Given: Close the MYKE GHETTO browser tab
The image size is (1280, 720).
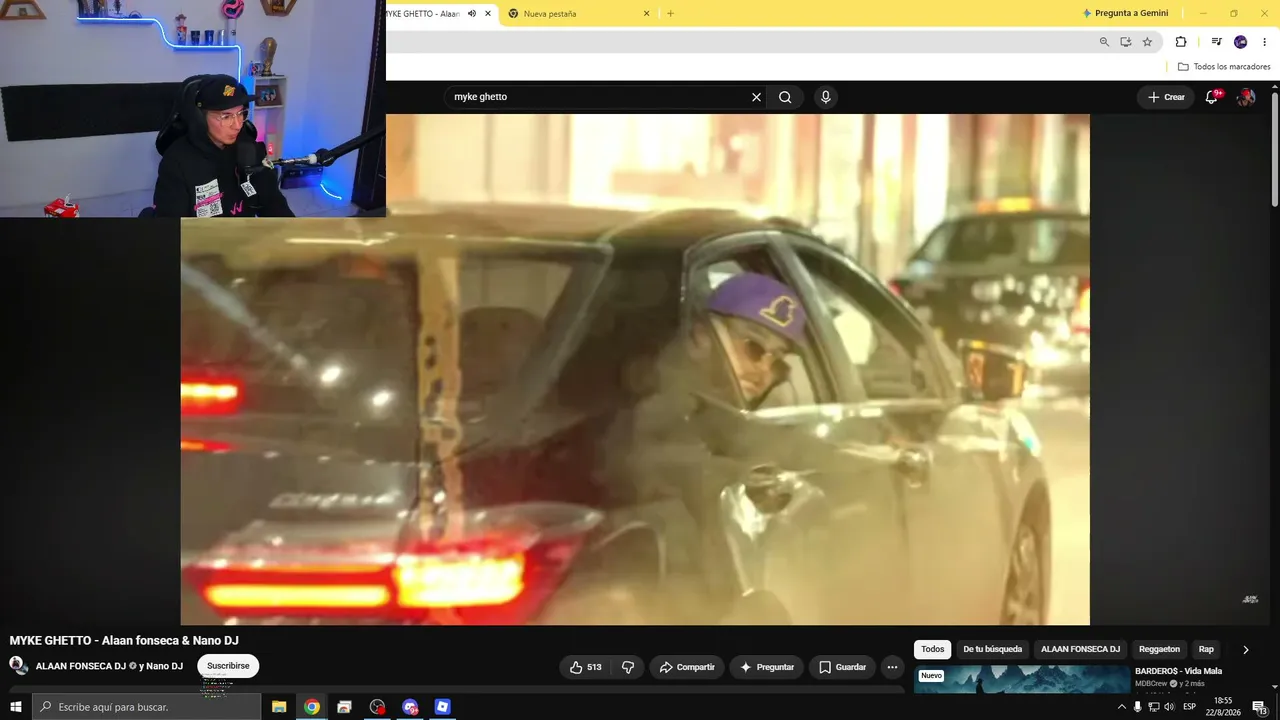Looking at the screenshot, I should click(488, 14).
